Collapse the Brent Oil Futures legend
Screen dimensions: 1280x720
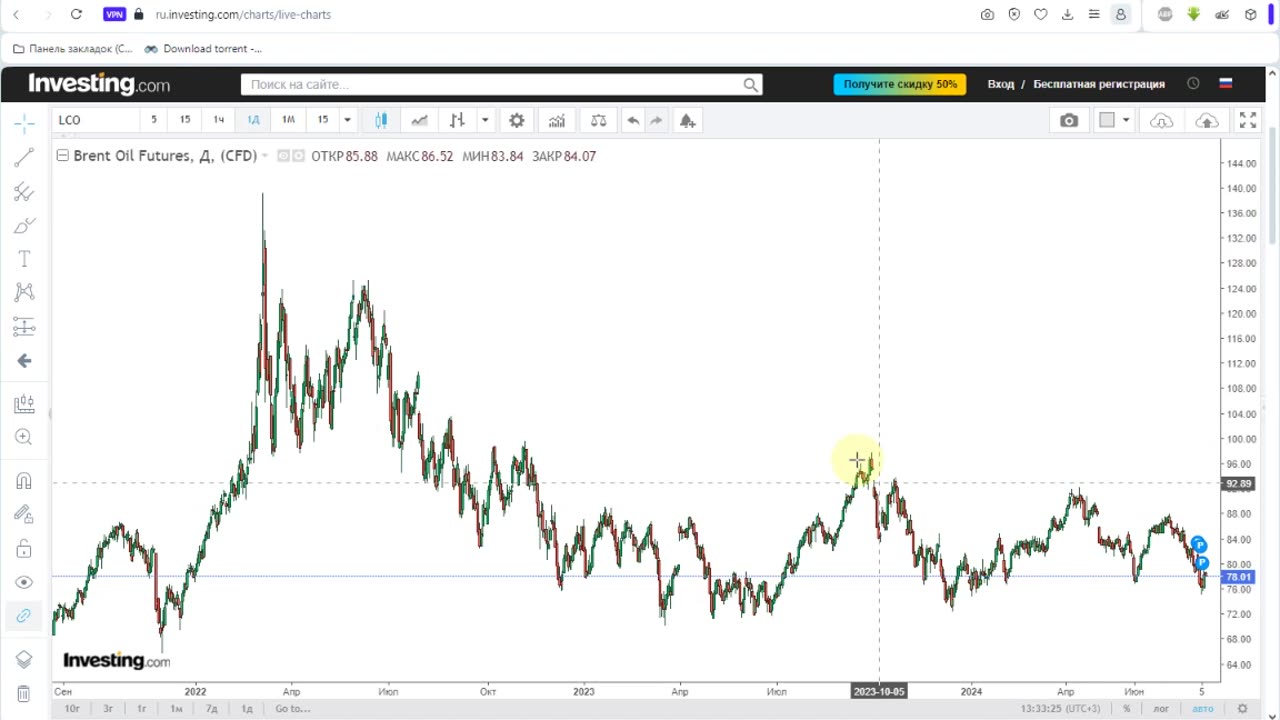(62, 155)
